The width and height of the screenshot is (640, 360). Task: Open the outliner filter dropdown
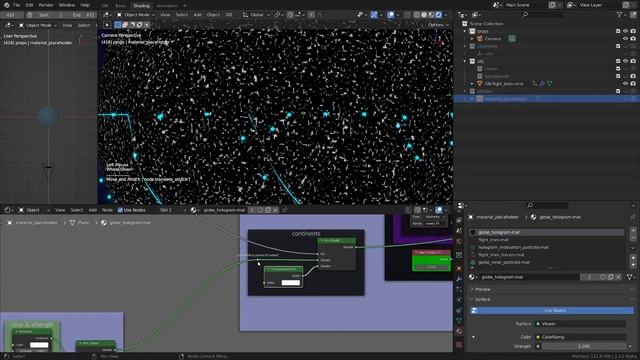click(621, 15)
